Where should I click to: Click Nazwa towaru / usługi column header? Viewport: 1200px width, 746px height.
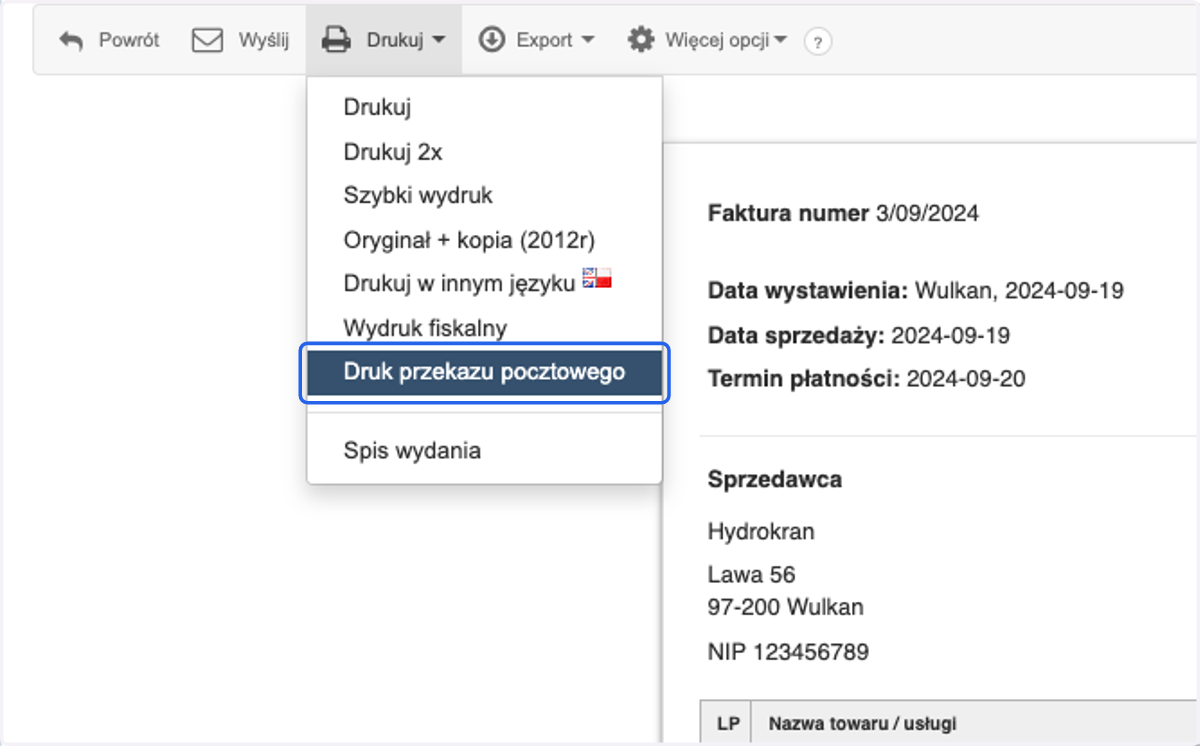pyautogui.click(x=863, y=723)
